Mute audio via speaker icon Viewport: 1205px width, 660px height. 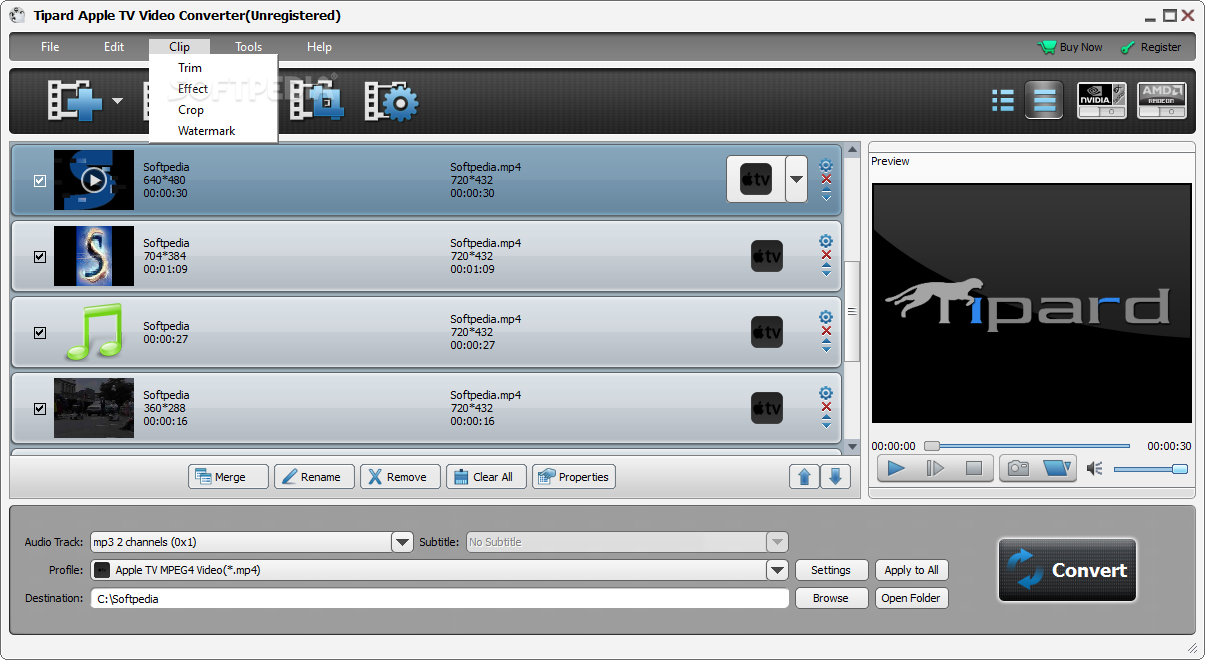(1095, 468)
